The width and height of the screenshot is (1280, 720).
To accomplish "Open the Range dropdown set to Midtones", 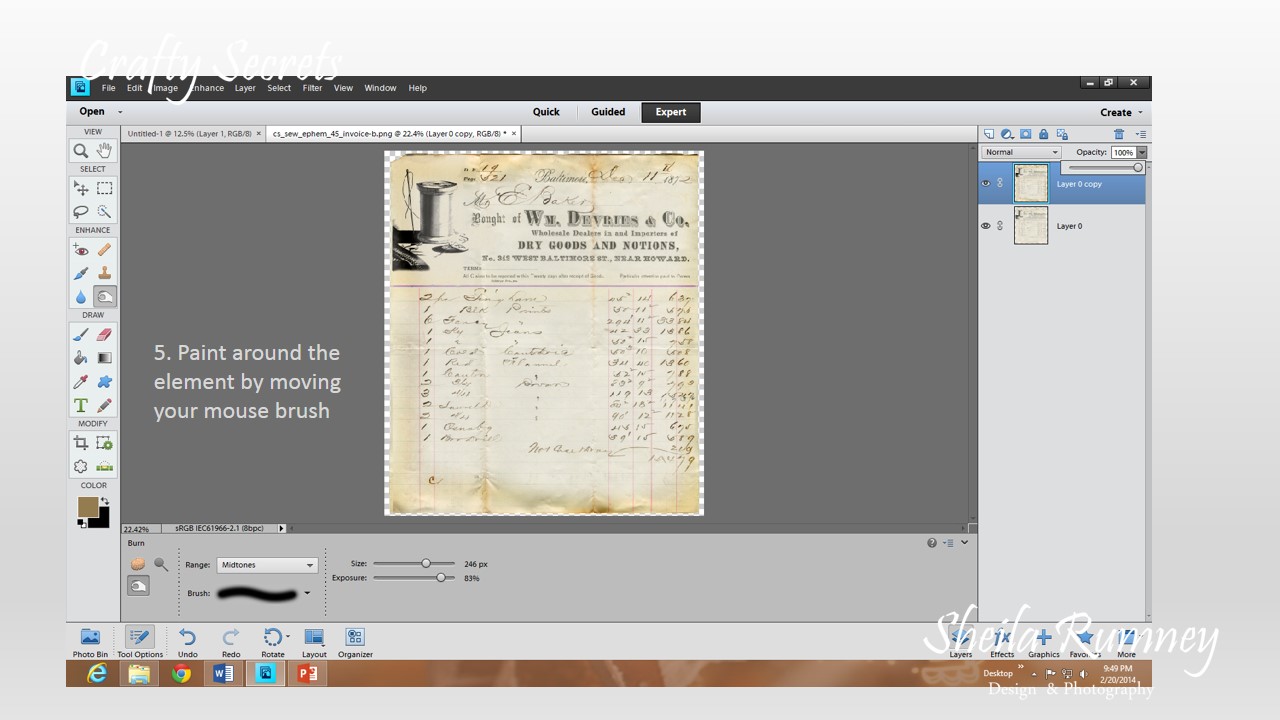I will [266, 565].
